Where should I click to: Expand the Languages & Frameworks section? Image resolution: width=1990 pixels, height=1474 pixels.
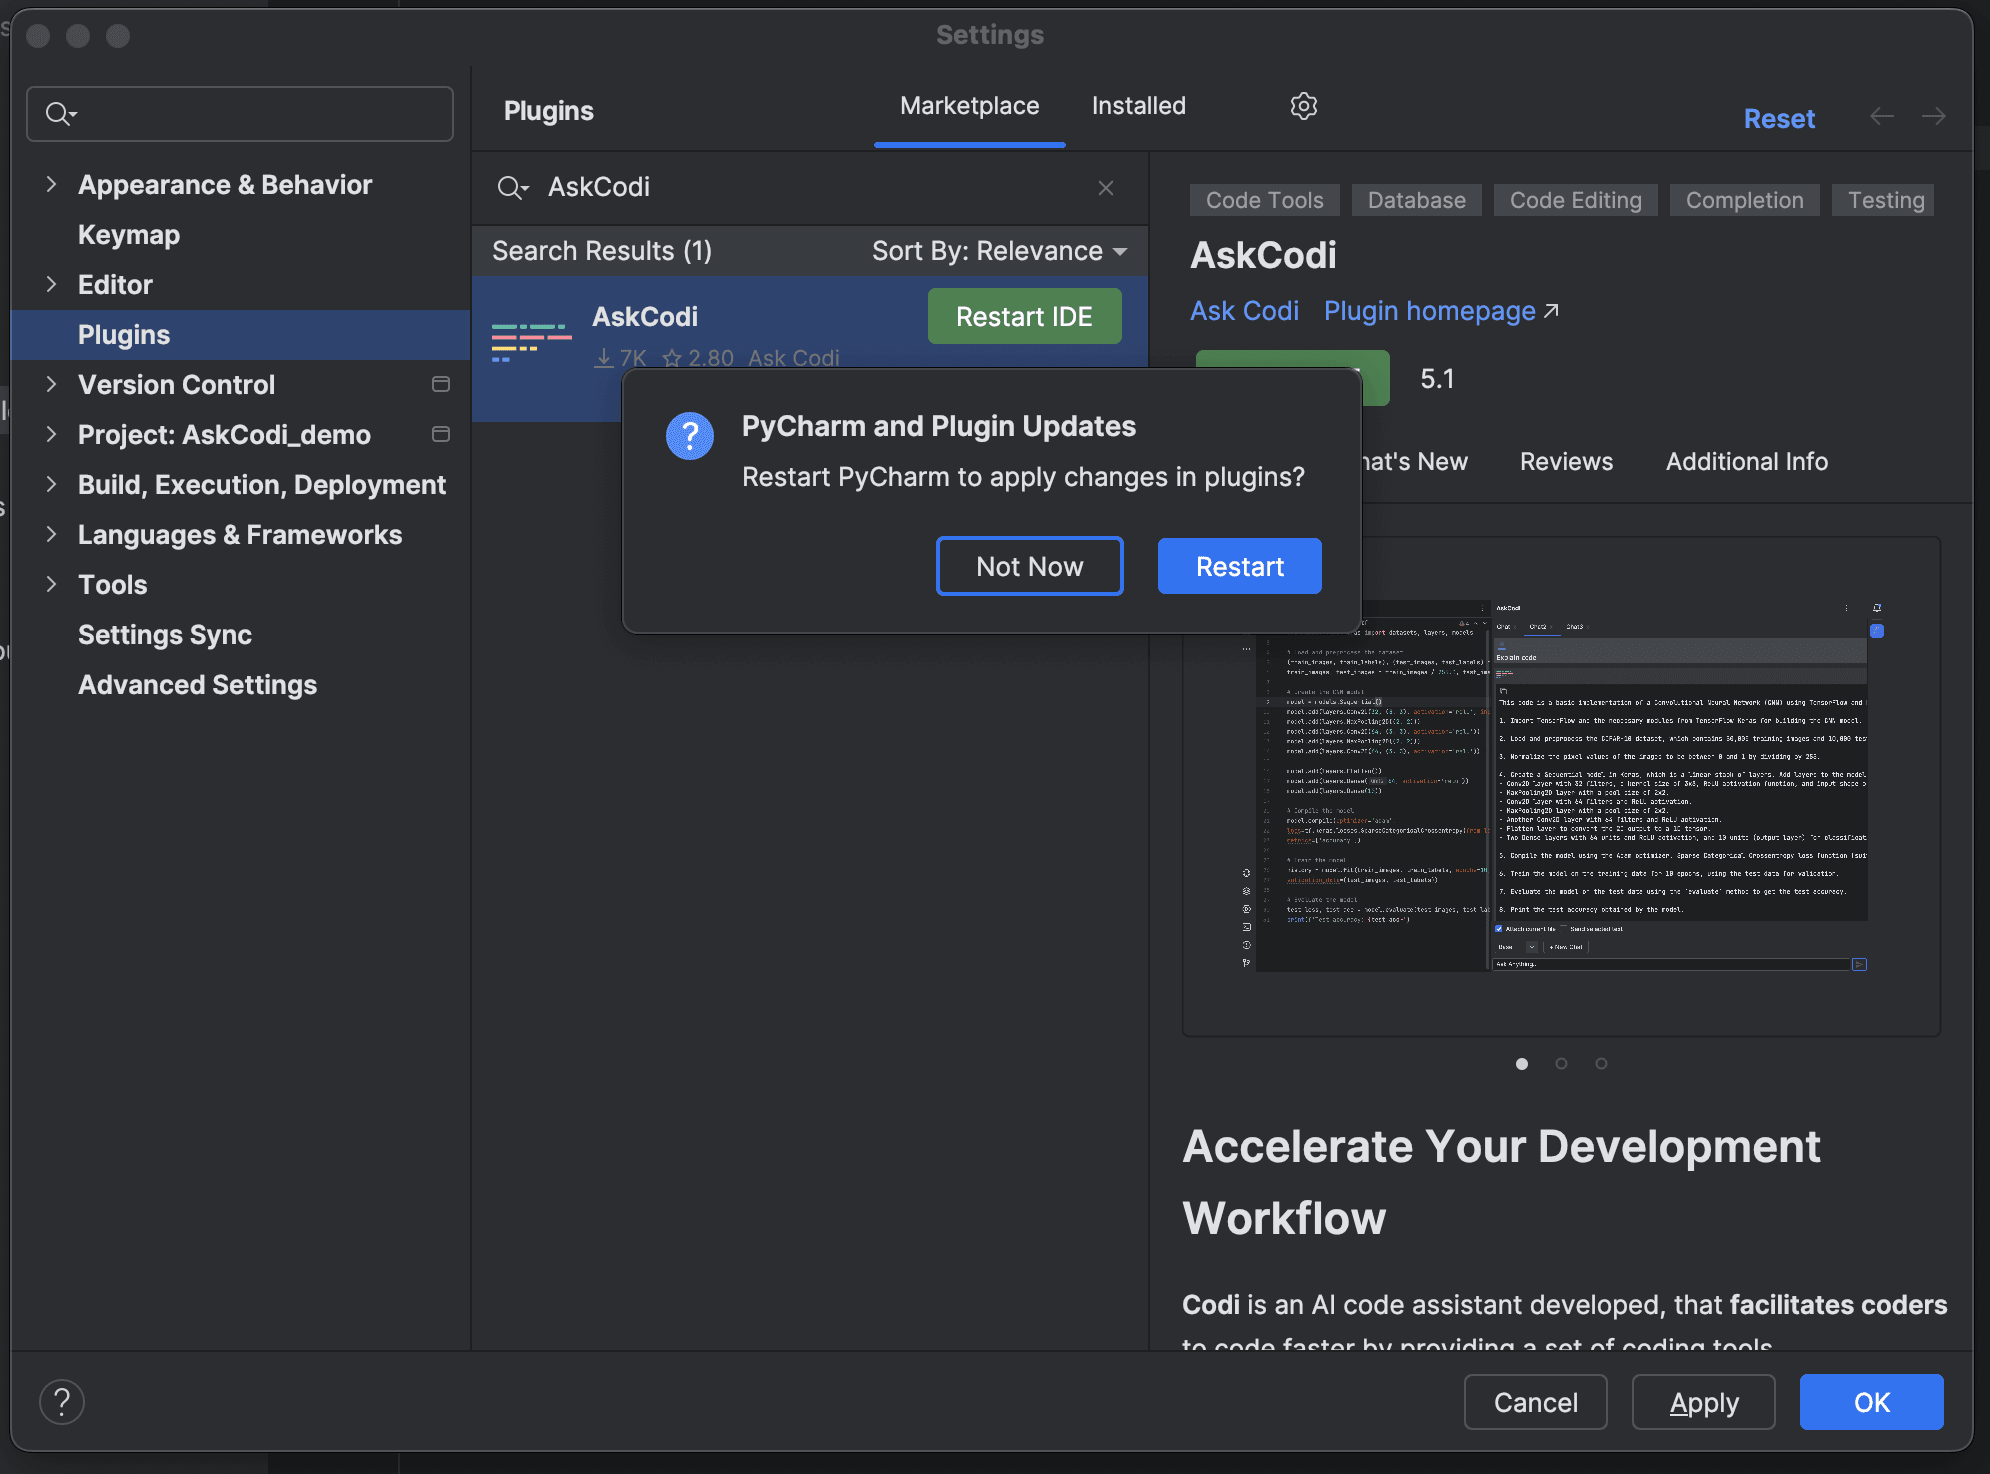tap(50, 534)
